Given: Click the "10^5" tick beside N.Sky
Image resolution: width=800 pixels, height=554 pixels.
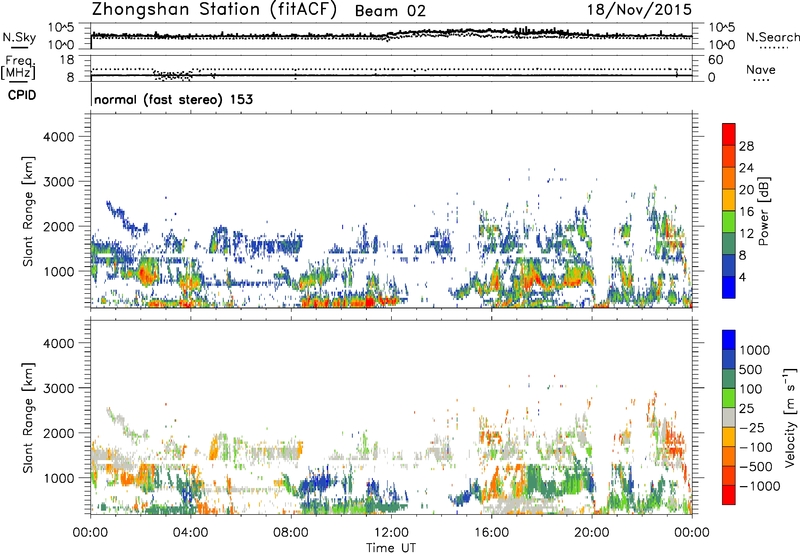Looking at the screenshot, I should pyautogui.click(x=61, y=28).
